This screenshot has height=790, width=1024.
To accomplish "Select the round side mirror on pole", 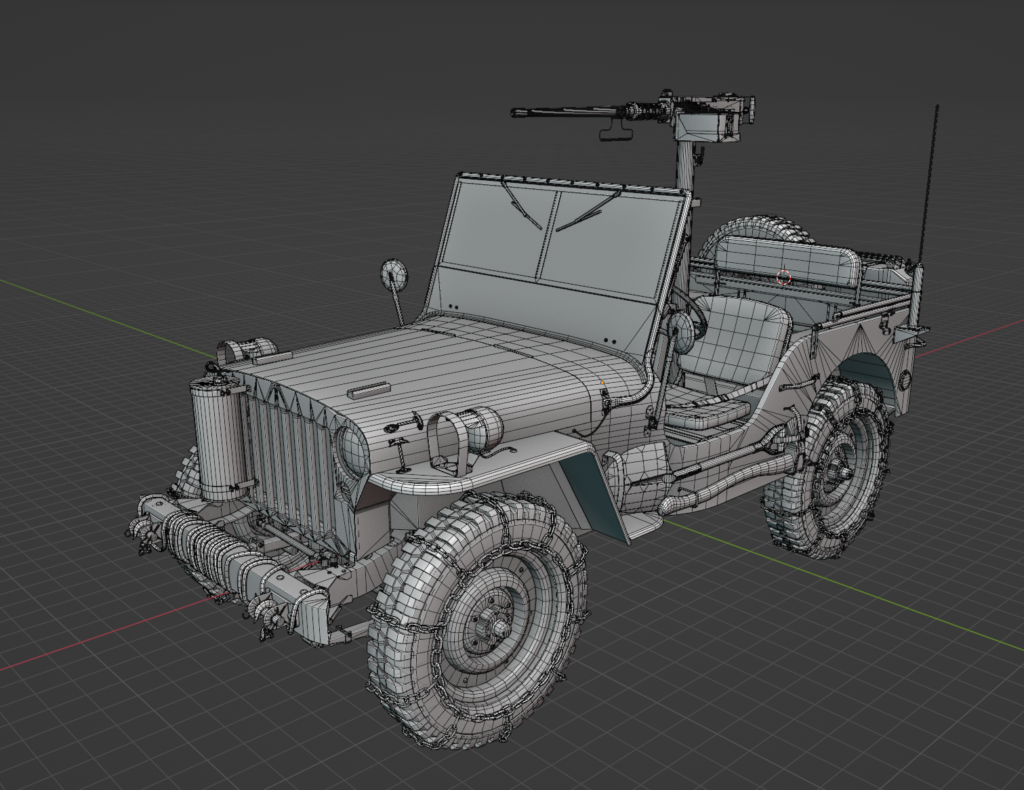I will (395, 274).
